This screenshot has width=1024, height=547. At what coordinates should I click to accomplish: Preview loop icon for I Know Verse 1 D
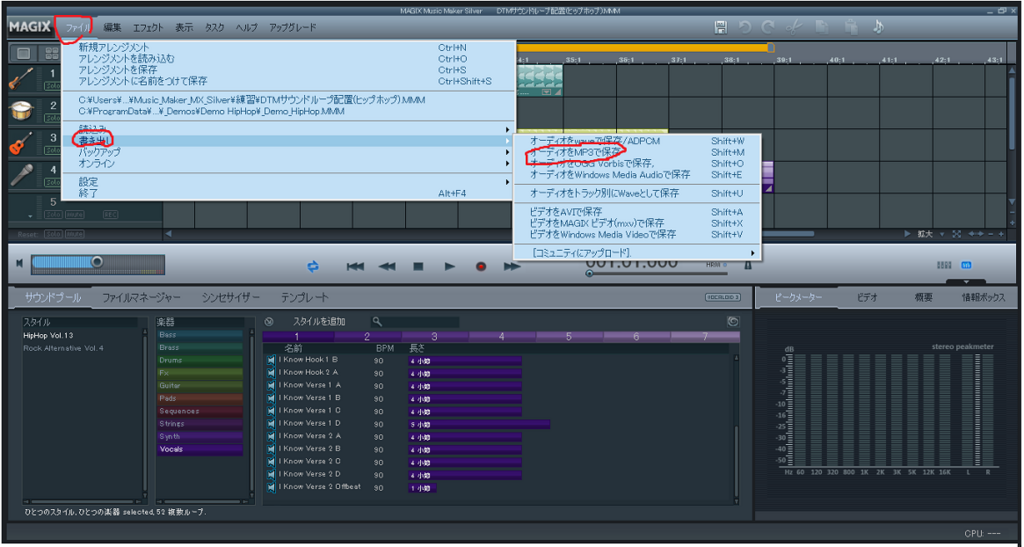(271, 424)
